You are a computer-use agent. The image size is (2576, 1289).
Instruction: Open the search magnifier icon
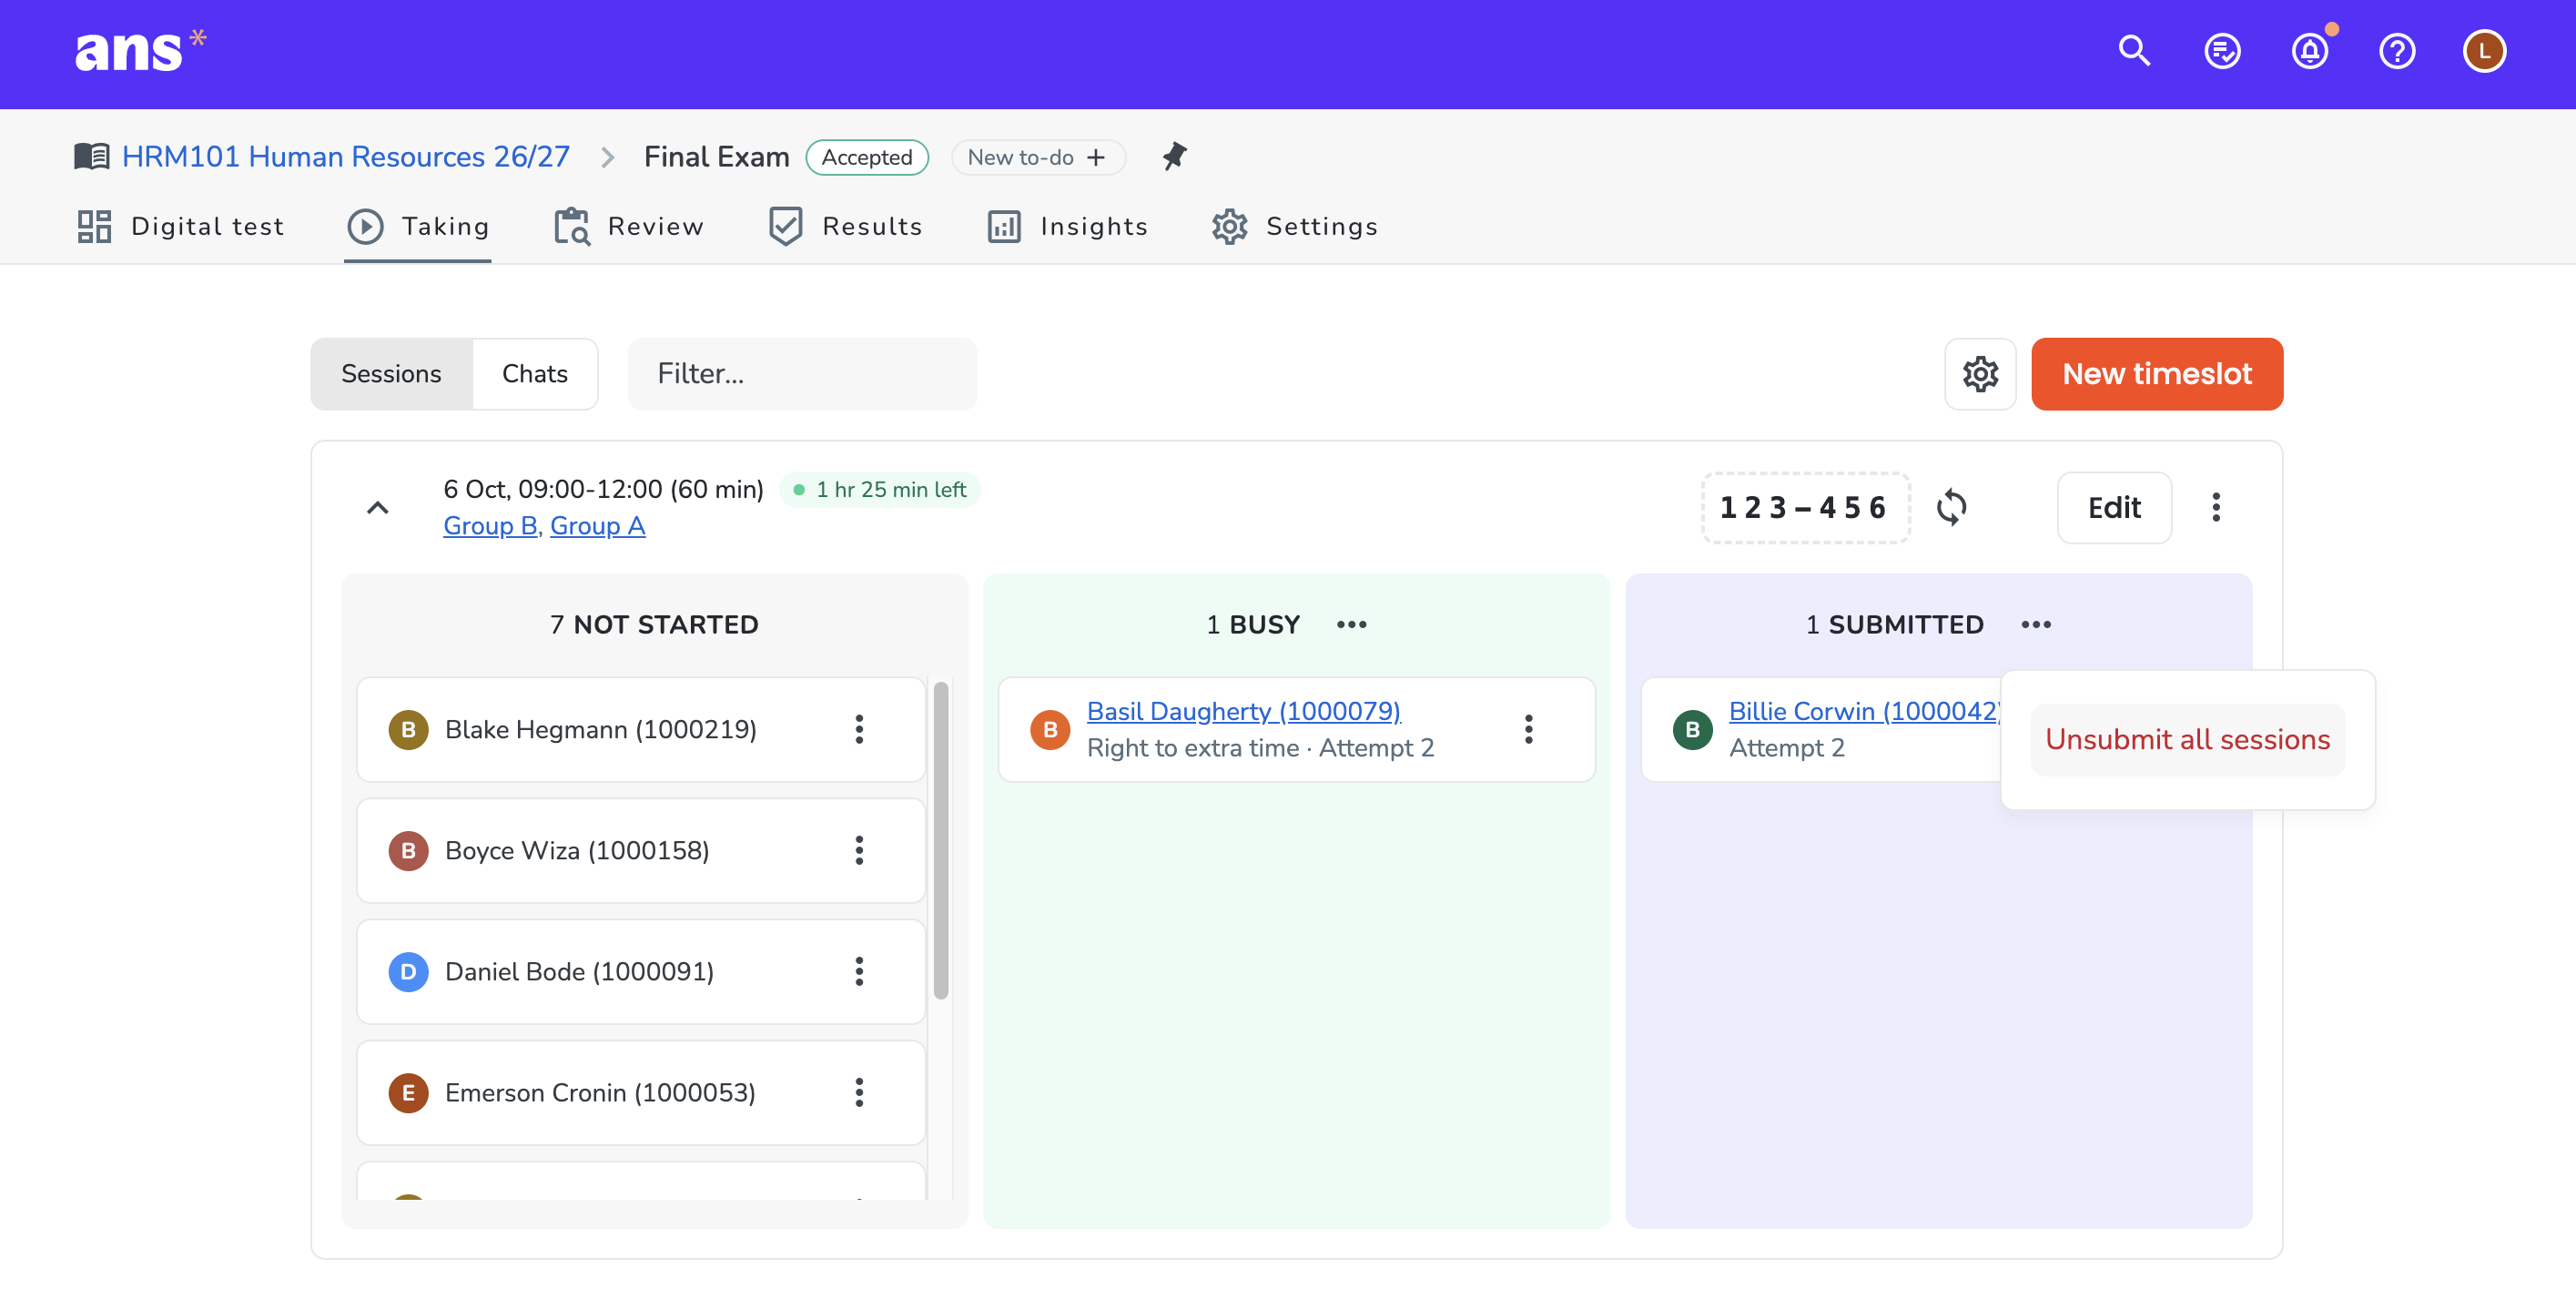tap(2134, 51)
